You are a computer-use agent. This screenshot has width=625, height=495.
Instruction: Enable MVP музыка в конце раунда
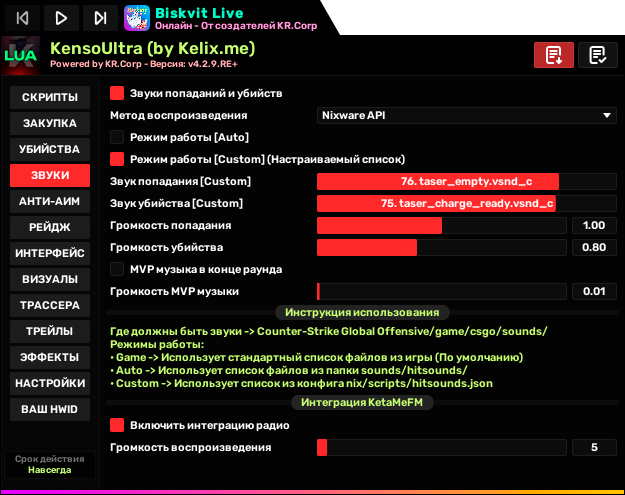117,269
